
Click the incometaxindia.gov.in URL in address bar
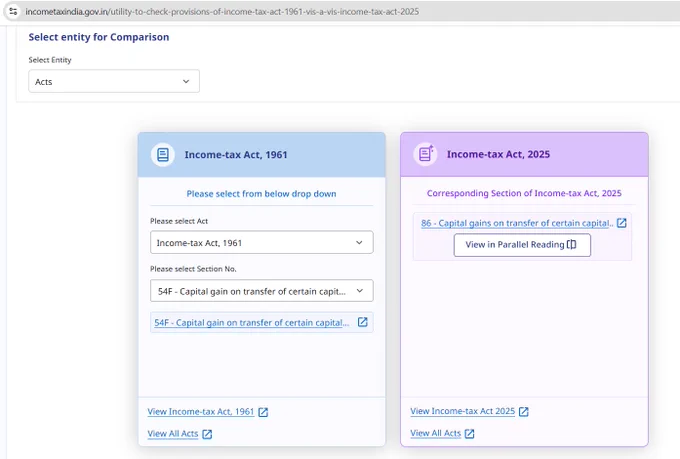(x=222, y=12)
